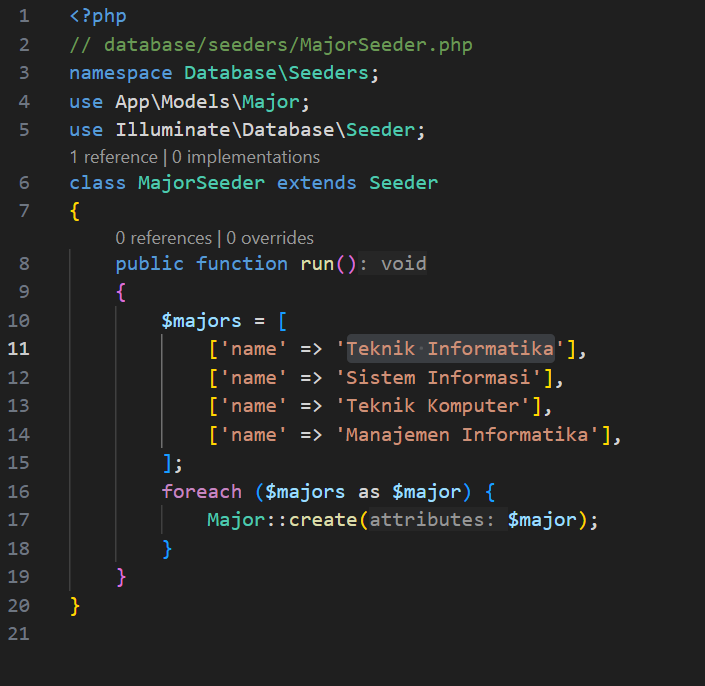The width and height of the screenshot is (705, 686).
Task: Place cursor in 'Teknik Informatika' string
Action: click(x=450, y=349)
